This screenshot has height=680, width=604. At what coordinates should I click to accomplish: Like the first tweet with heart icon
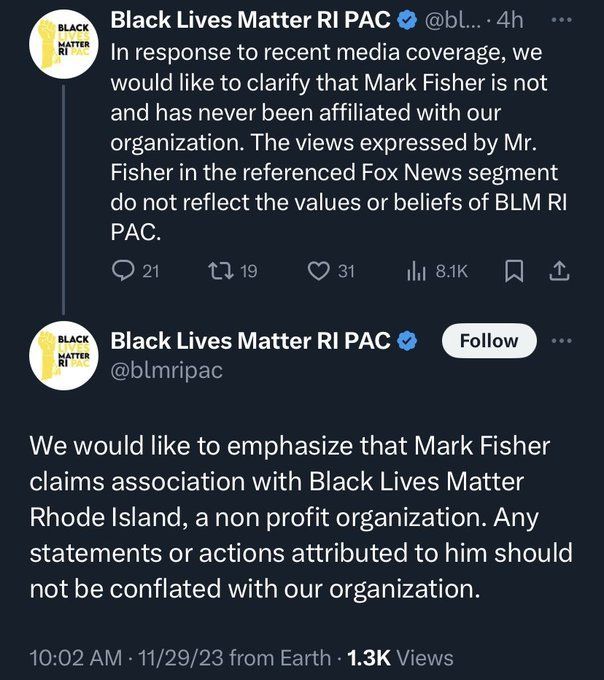coord(320,270)
